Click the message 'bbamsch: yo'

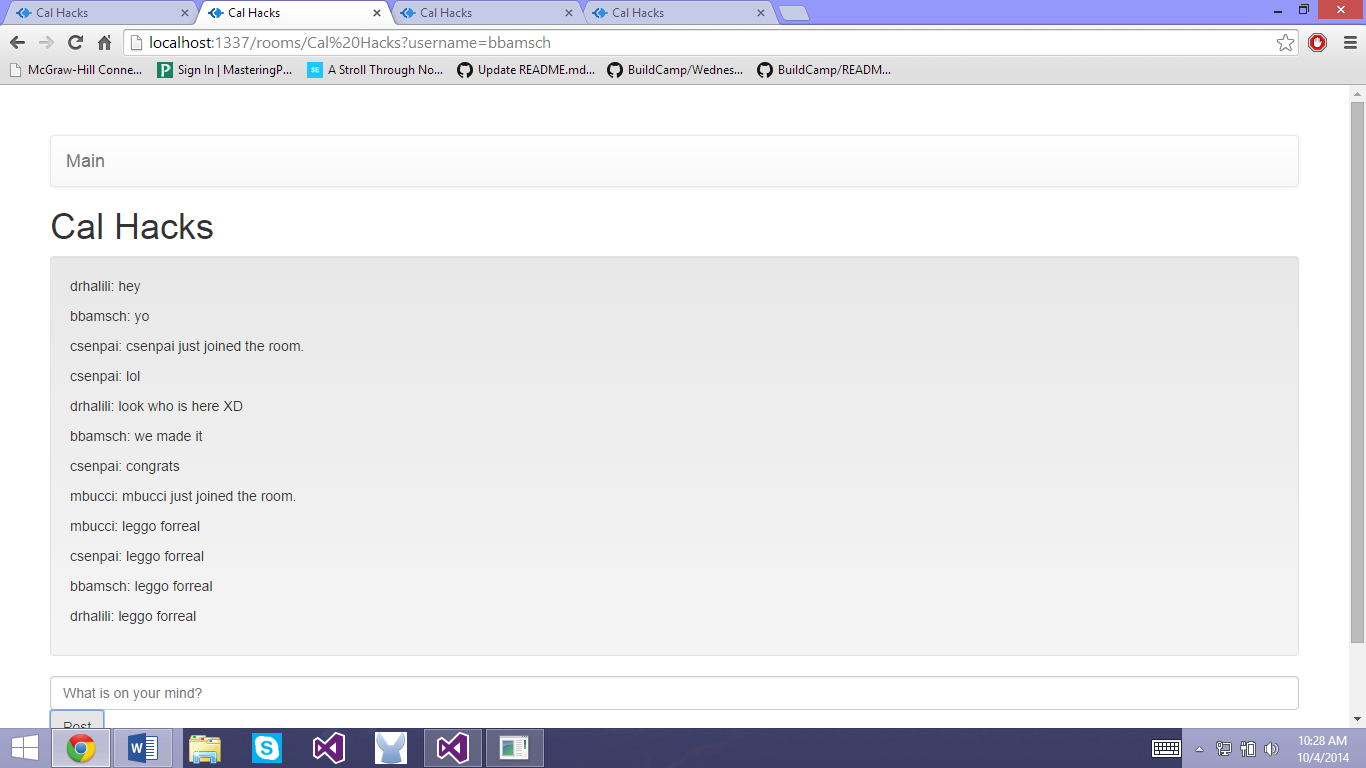tap(110, 316)
